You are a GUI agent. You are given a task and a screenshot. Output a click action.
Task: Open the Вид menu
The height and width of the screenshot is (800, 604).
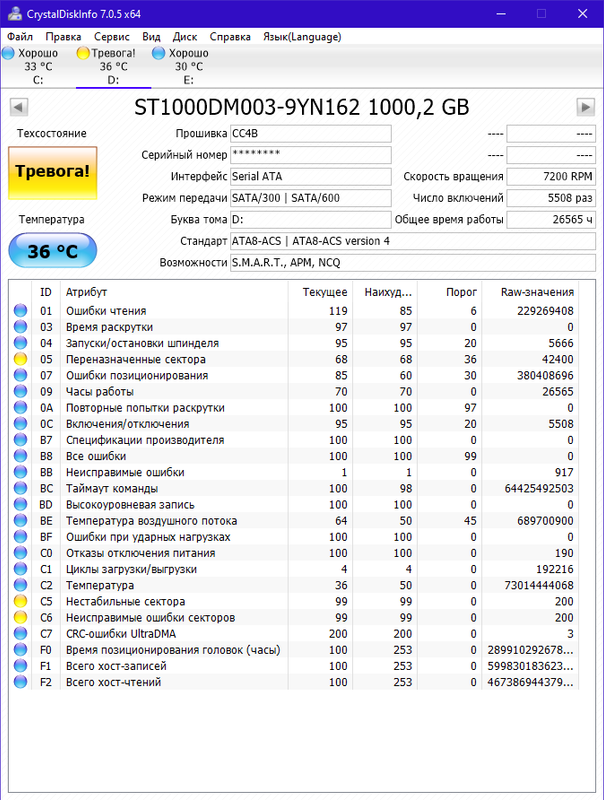pos(151,37)
